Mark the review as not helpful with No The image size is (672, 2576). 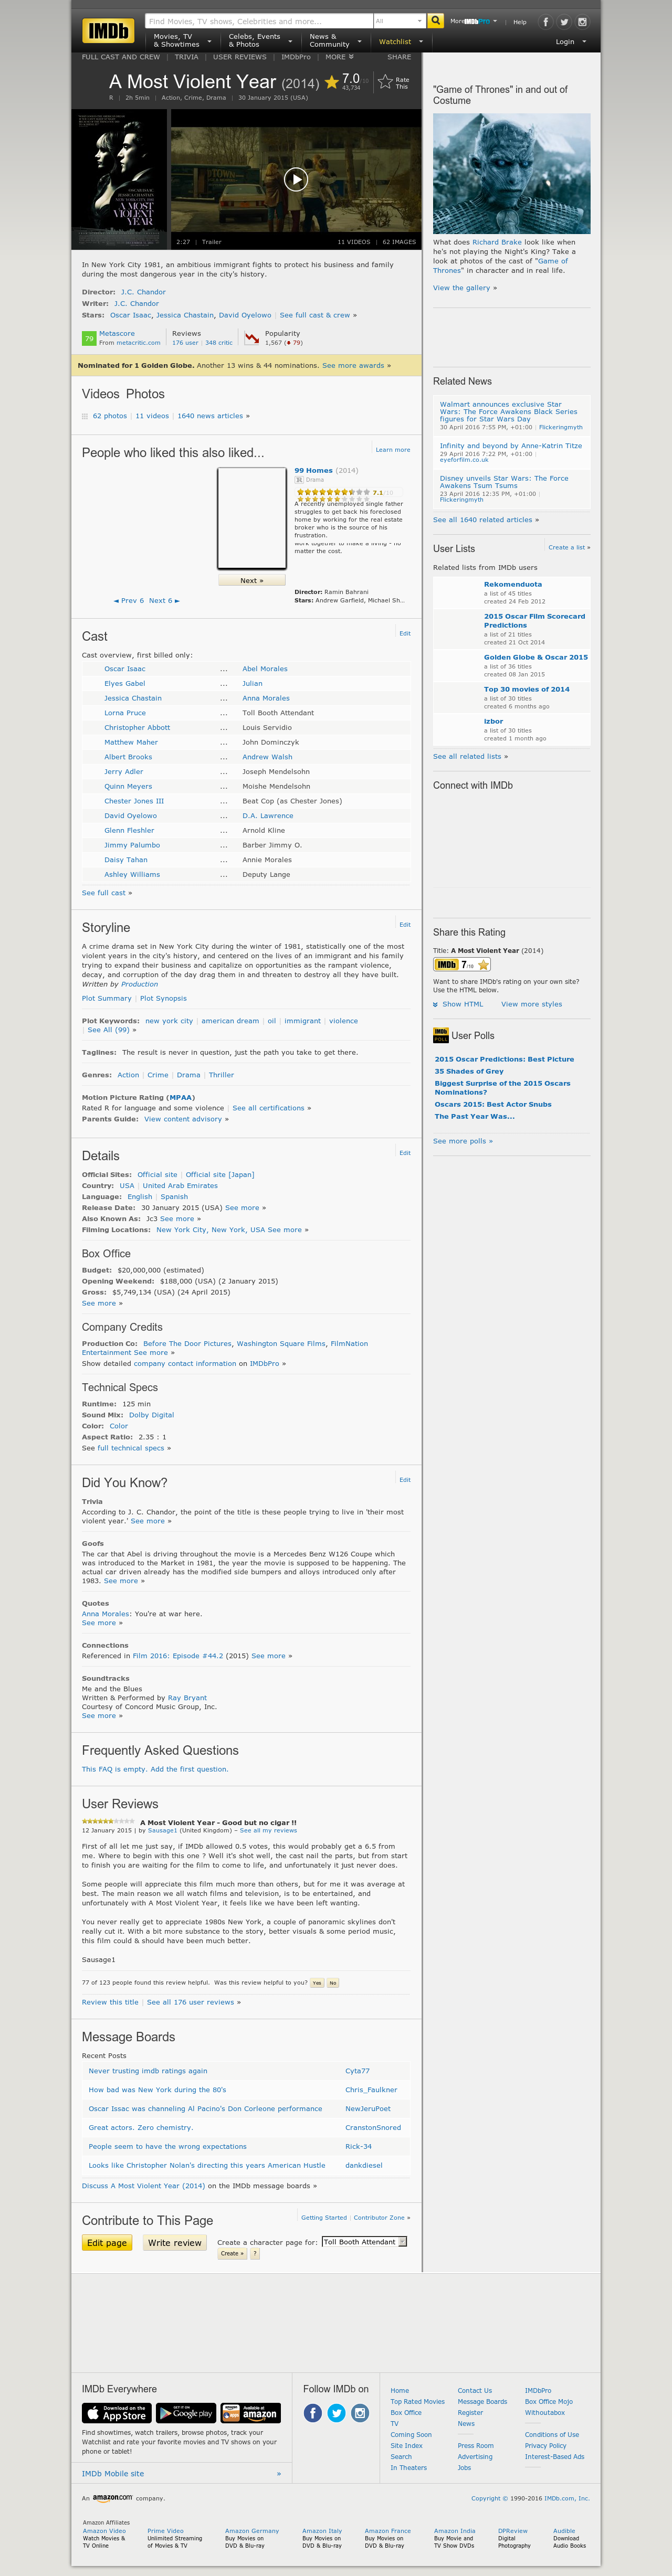pos(333,1982)
